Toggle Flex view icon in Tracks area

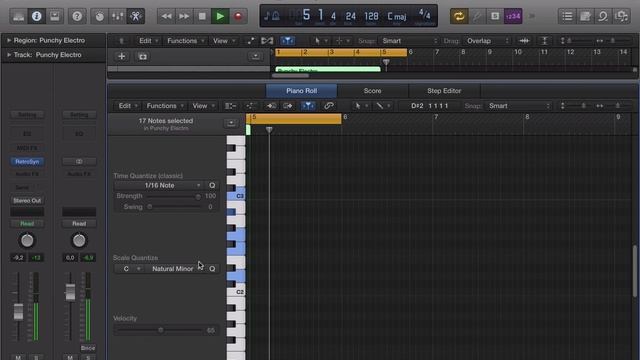click(267, 41)
